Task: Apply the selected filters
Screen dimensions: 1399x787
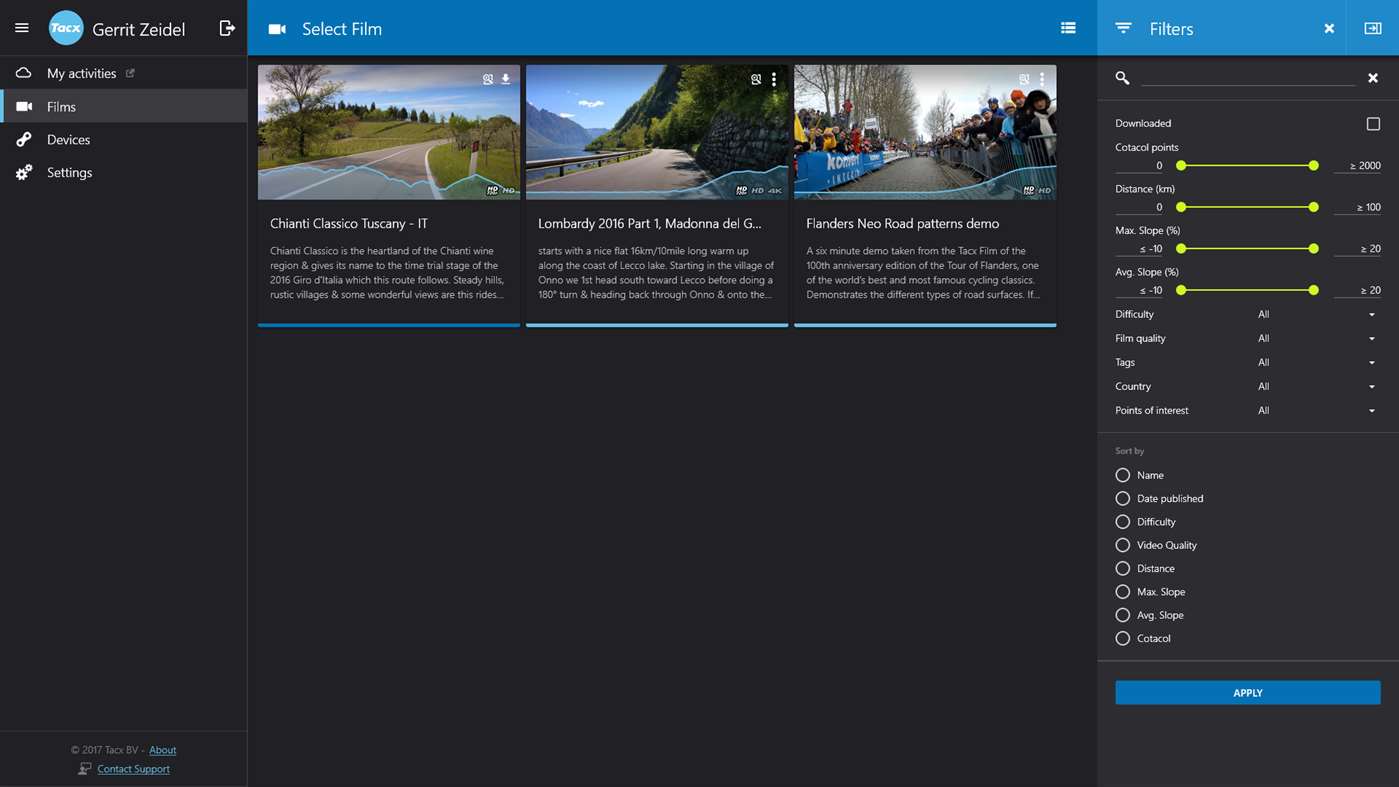Action: [1248, 692]
